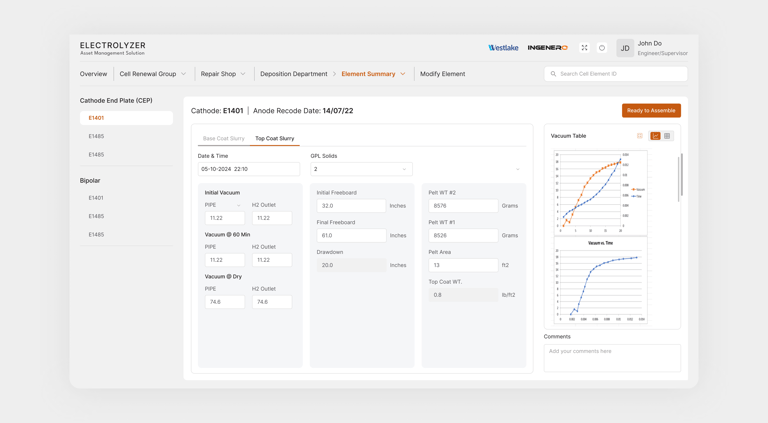The width and height of the screenshot is (768, 423).
Task: Expand the Cell Renewal Group menu
Action: click(x=153, y=74)
